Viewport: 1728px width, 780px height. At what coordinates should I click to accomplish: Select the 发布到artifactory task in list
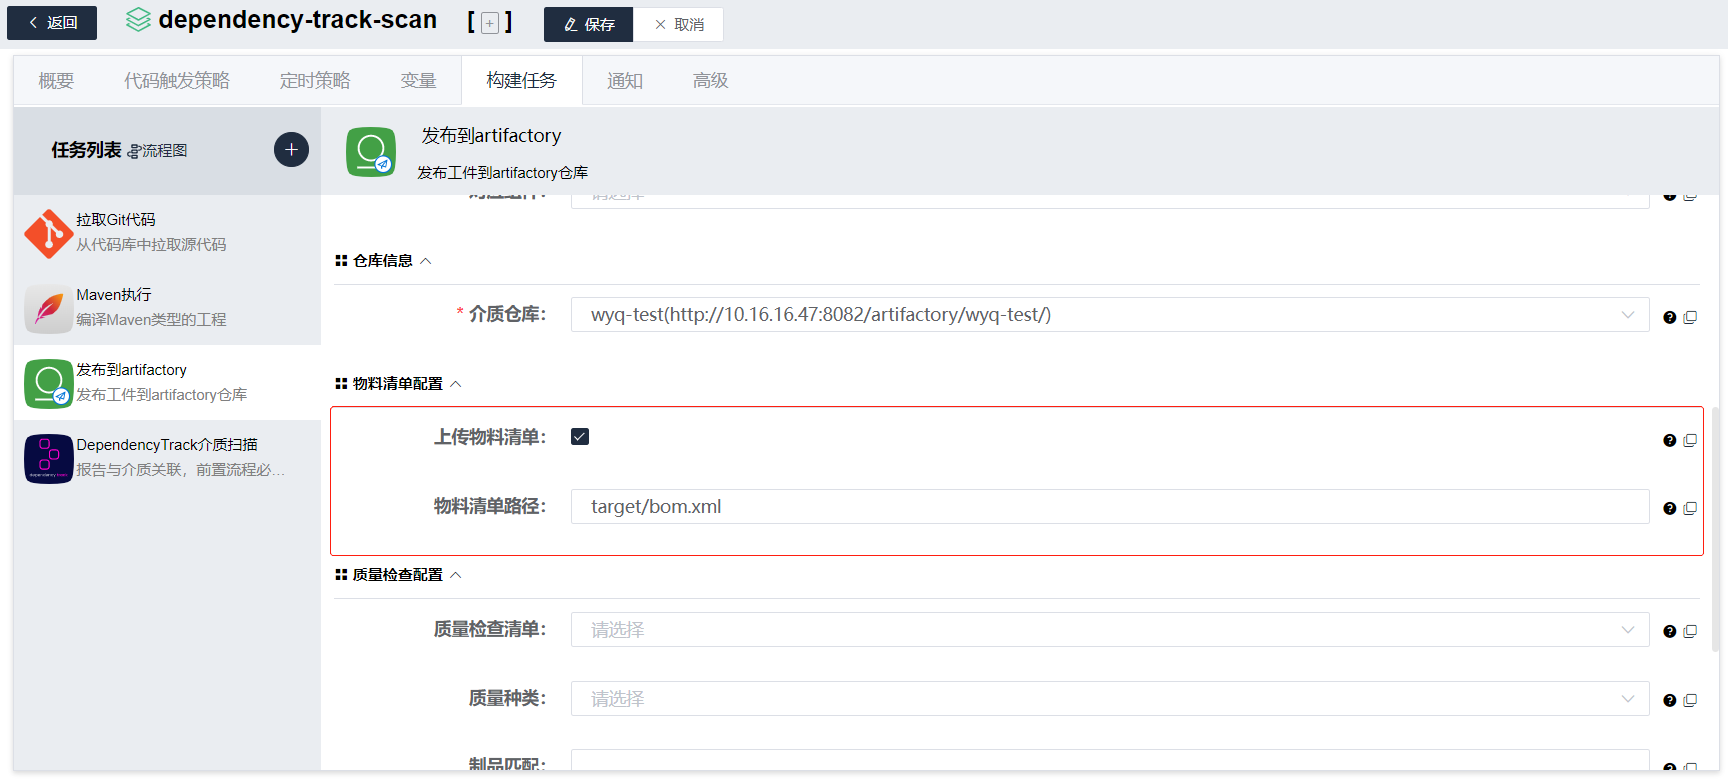167,382
